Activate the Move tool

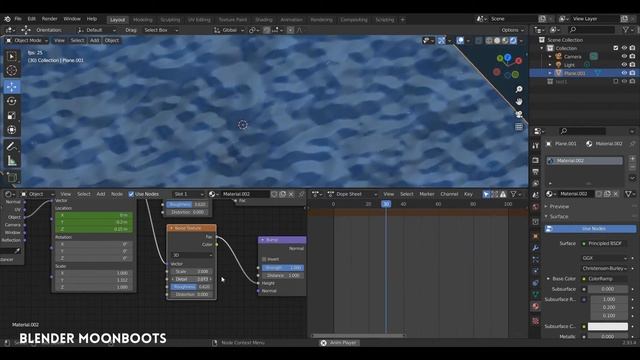pyautogui.click(x=11, y=87)
